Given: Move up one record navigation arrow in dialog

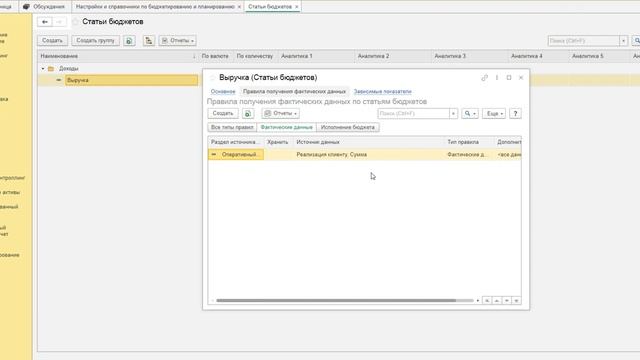Looking at the screenshot, I should point(497,300).
